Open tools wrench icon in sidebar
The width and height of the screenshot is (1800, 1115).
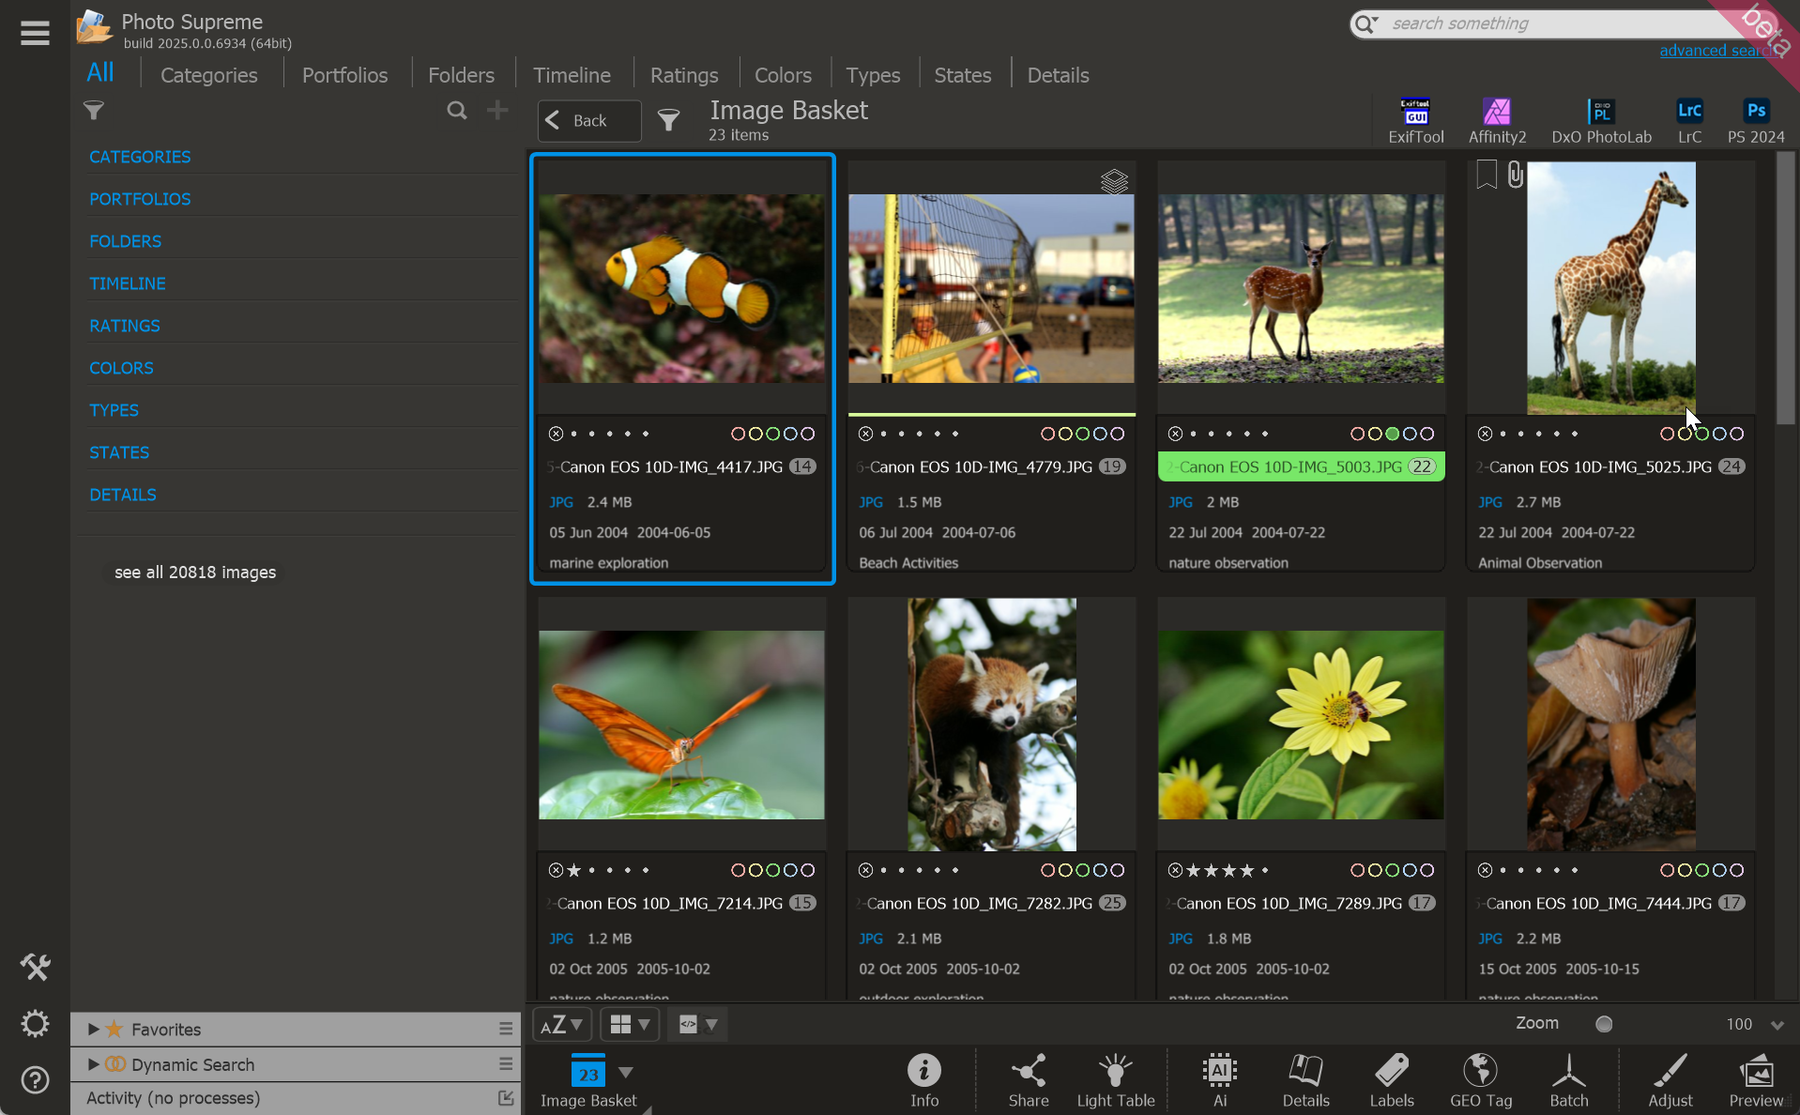point(35,967)
